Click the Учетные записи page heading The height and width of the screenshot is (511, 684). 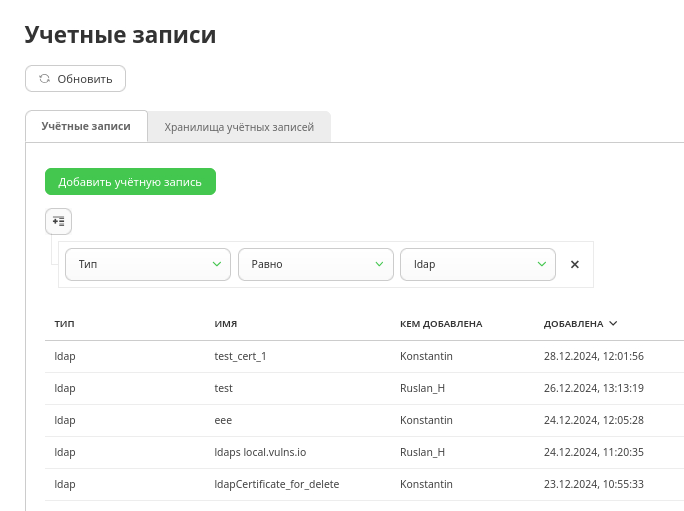(120, 34)
